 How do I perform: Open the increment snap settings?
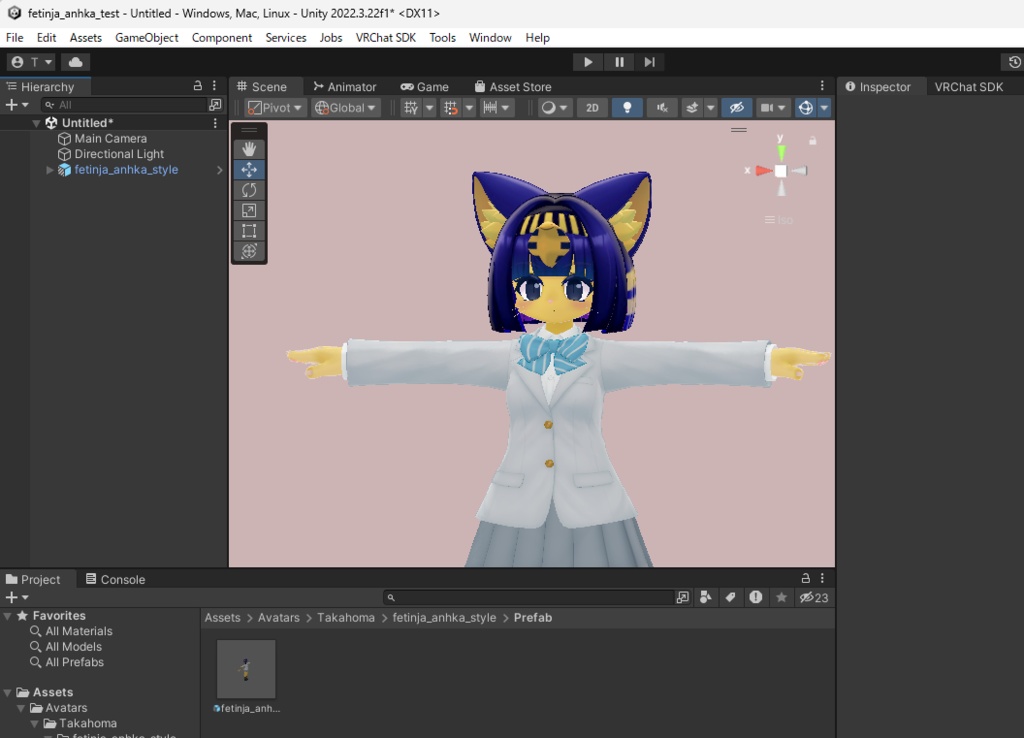pyautogui.click(x=496, y=108)
